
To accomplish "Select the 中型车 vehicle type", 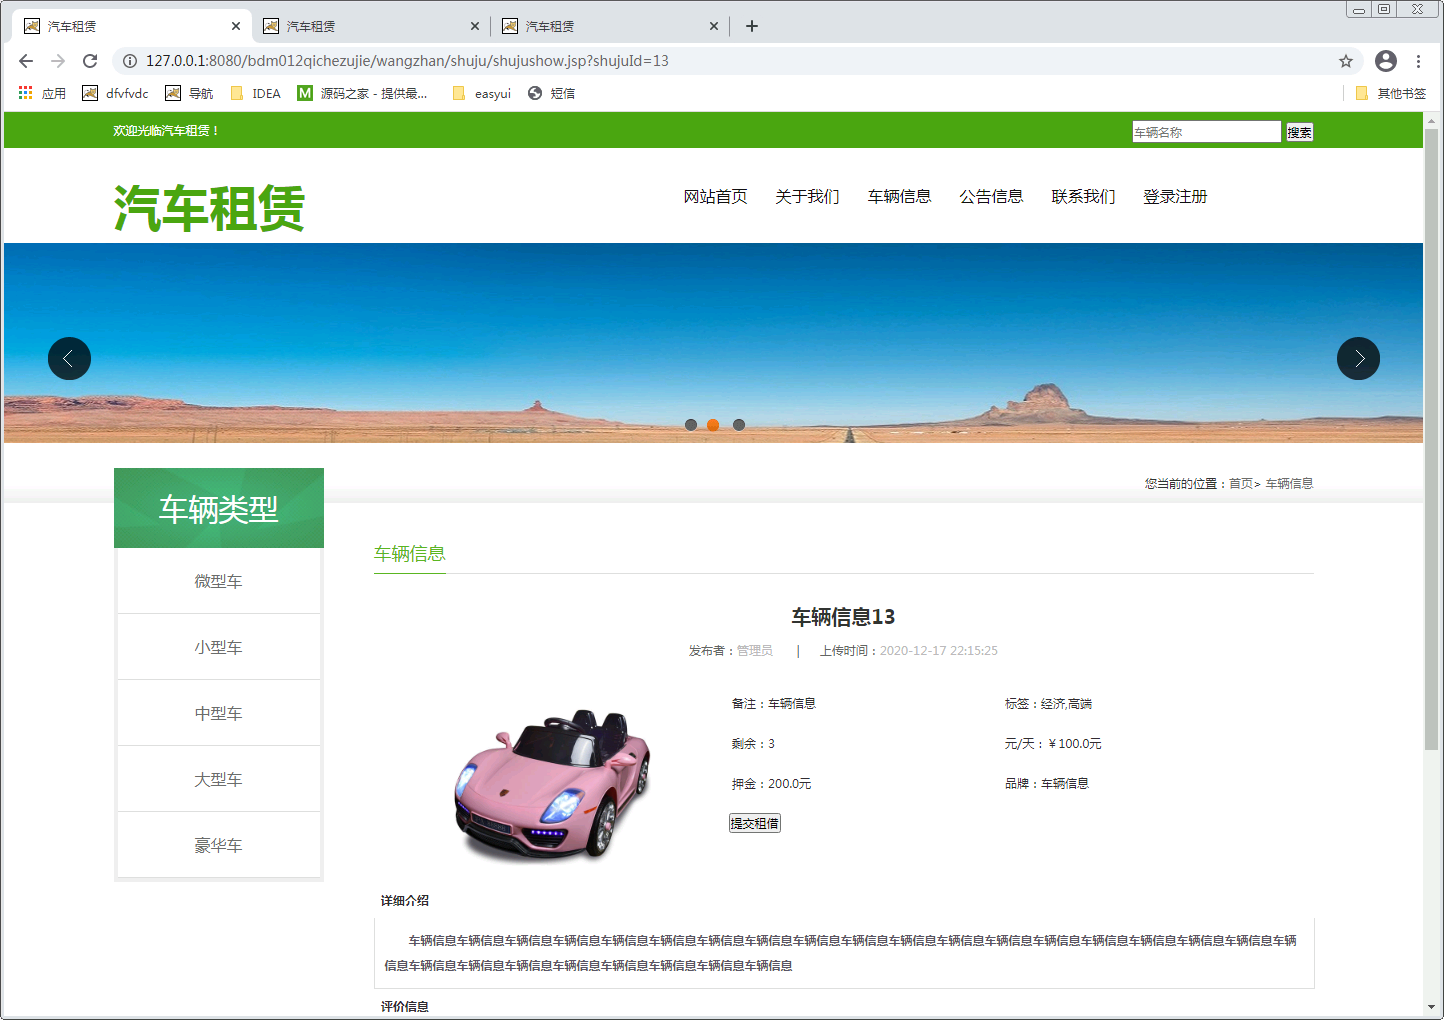I will point(218,713).
